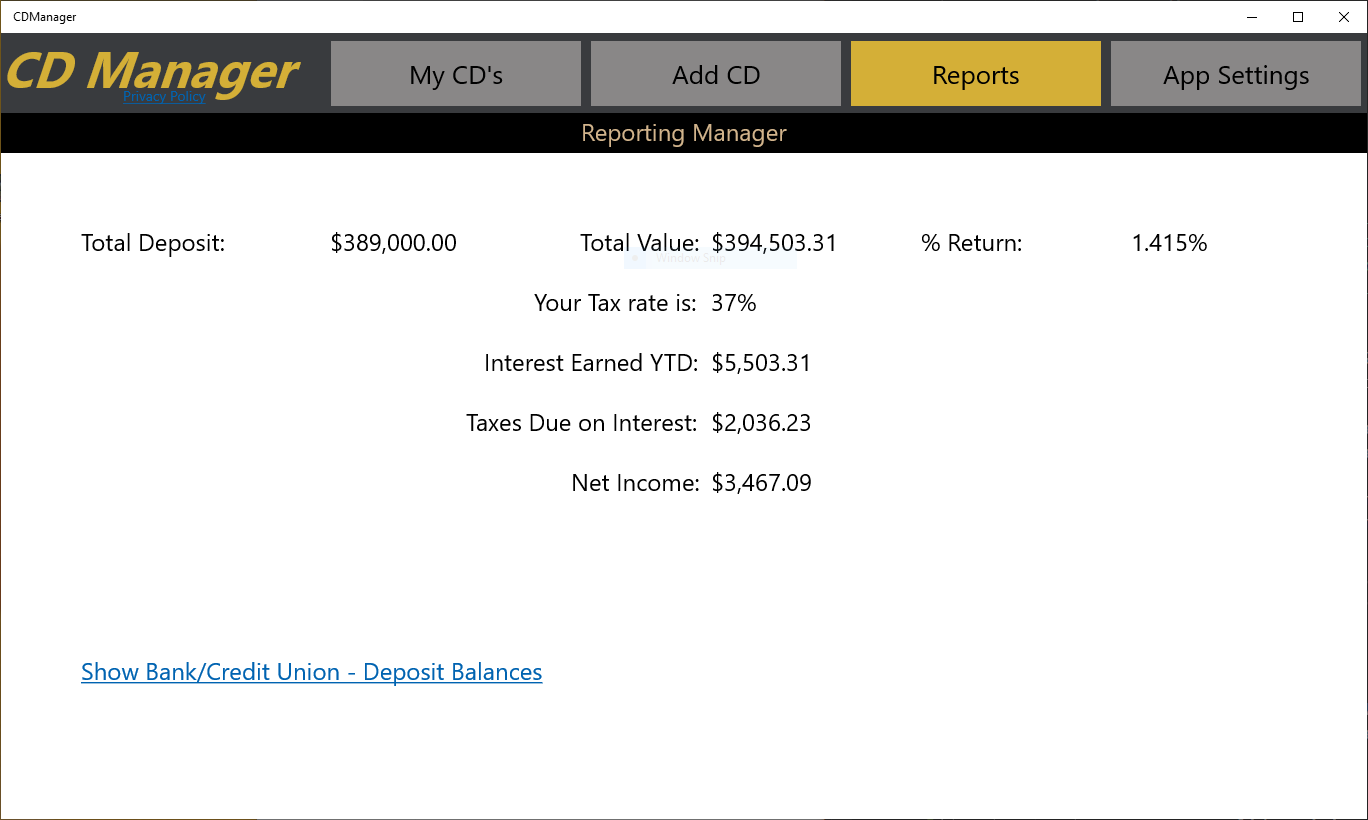This screenshot has height=820, width=1368.
Task: Click the Reporting Manager header
Action: click(x=684, y=132)
